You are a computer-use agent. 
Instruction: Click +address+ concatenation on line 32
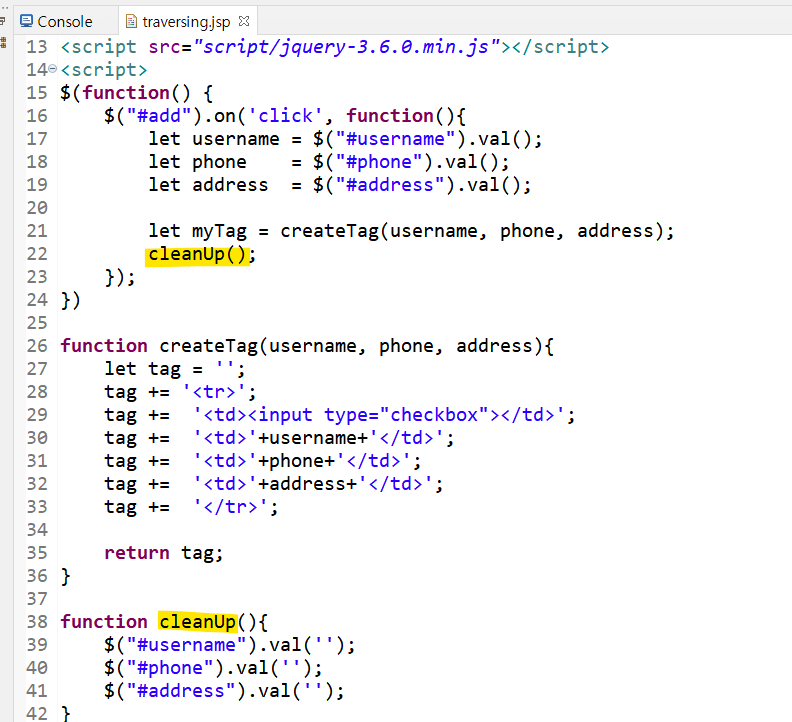pyautogui.click(x=308, y=484)
